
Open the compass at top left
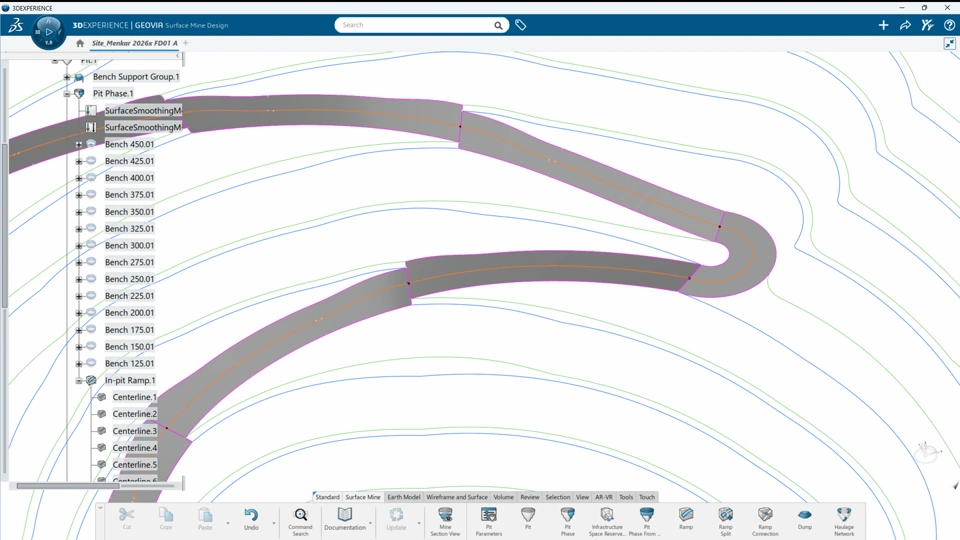(48, 31)
